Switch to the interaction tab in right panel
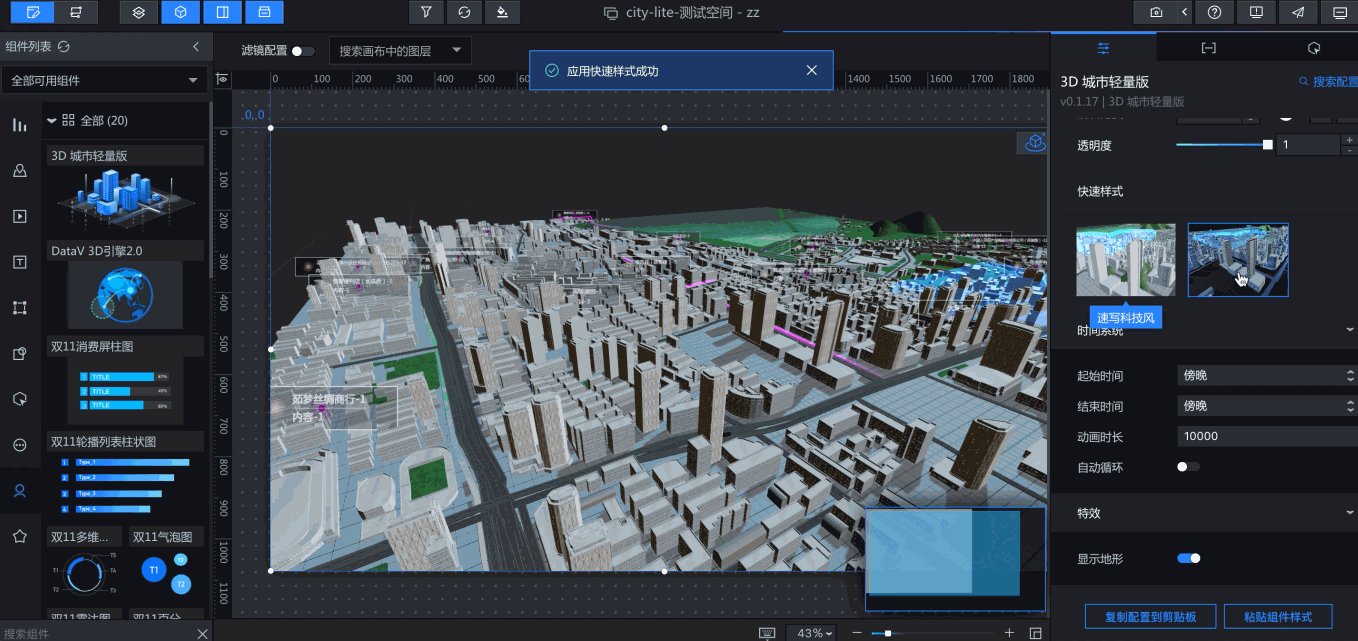The image size is (1358, 641). click(1314, 47)
